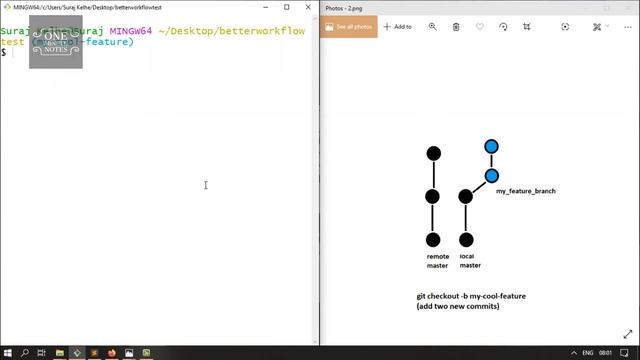Screen dimensions: 640x360
Task: Open the Edit & Create scissors icon
Action: click(597, 27)
